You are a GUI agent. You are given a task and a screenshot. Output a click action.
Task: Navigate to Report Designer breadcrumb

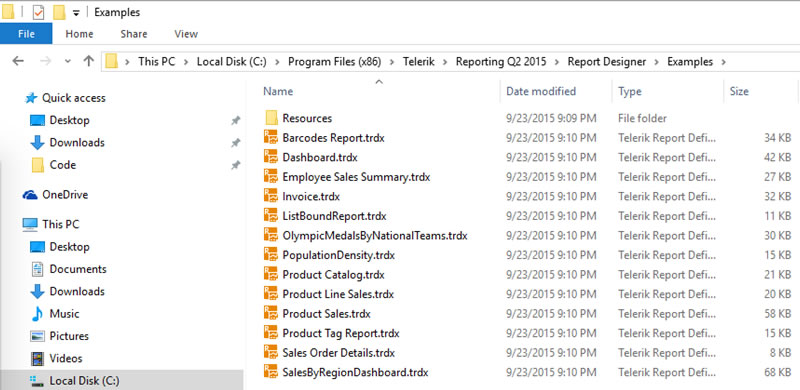(607, 62)
